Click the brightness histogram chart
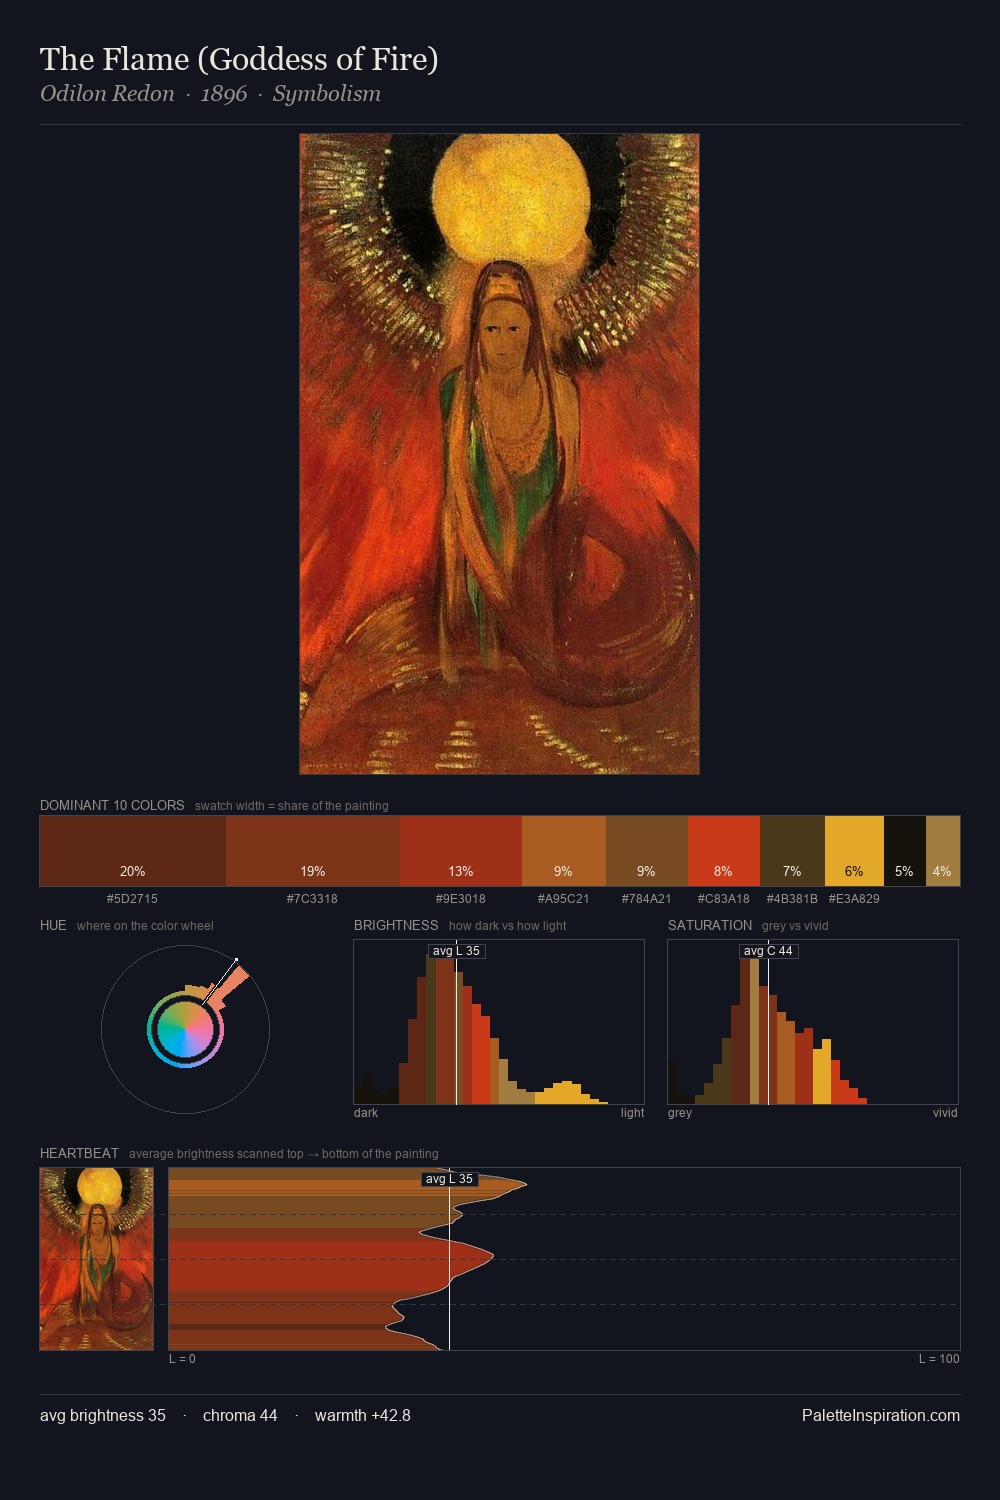 coord(499,1022)
